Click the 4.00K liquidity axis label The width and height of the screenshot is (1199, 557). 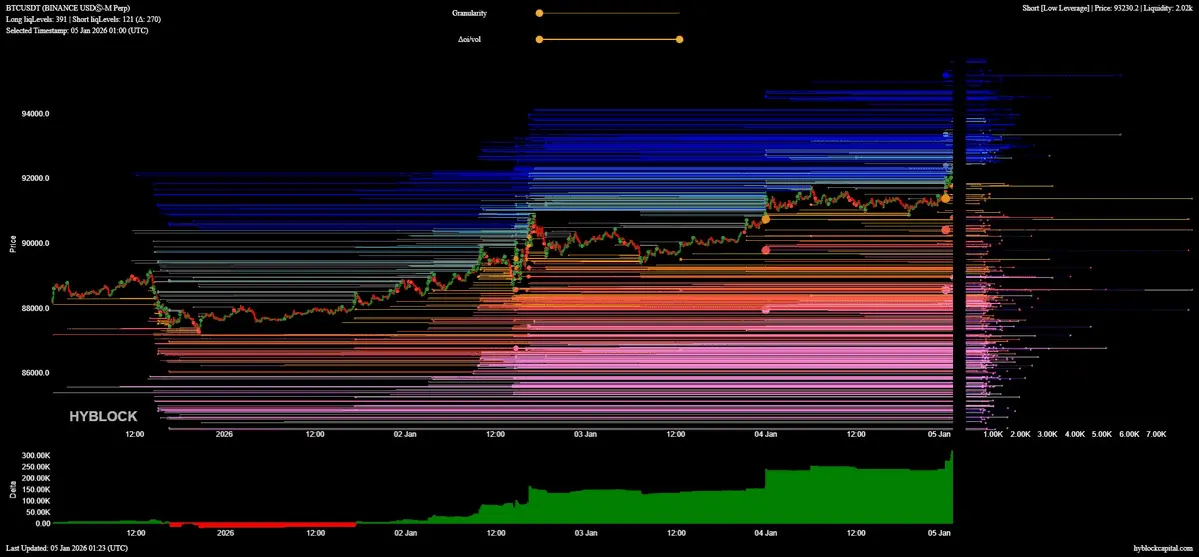[x=1074, y=434]
